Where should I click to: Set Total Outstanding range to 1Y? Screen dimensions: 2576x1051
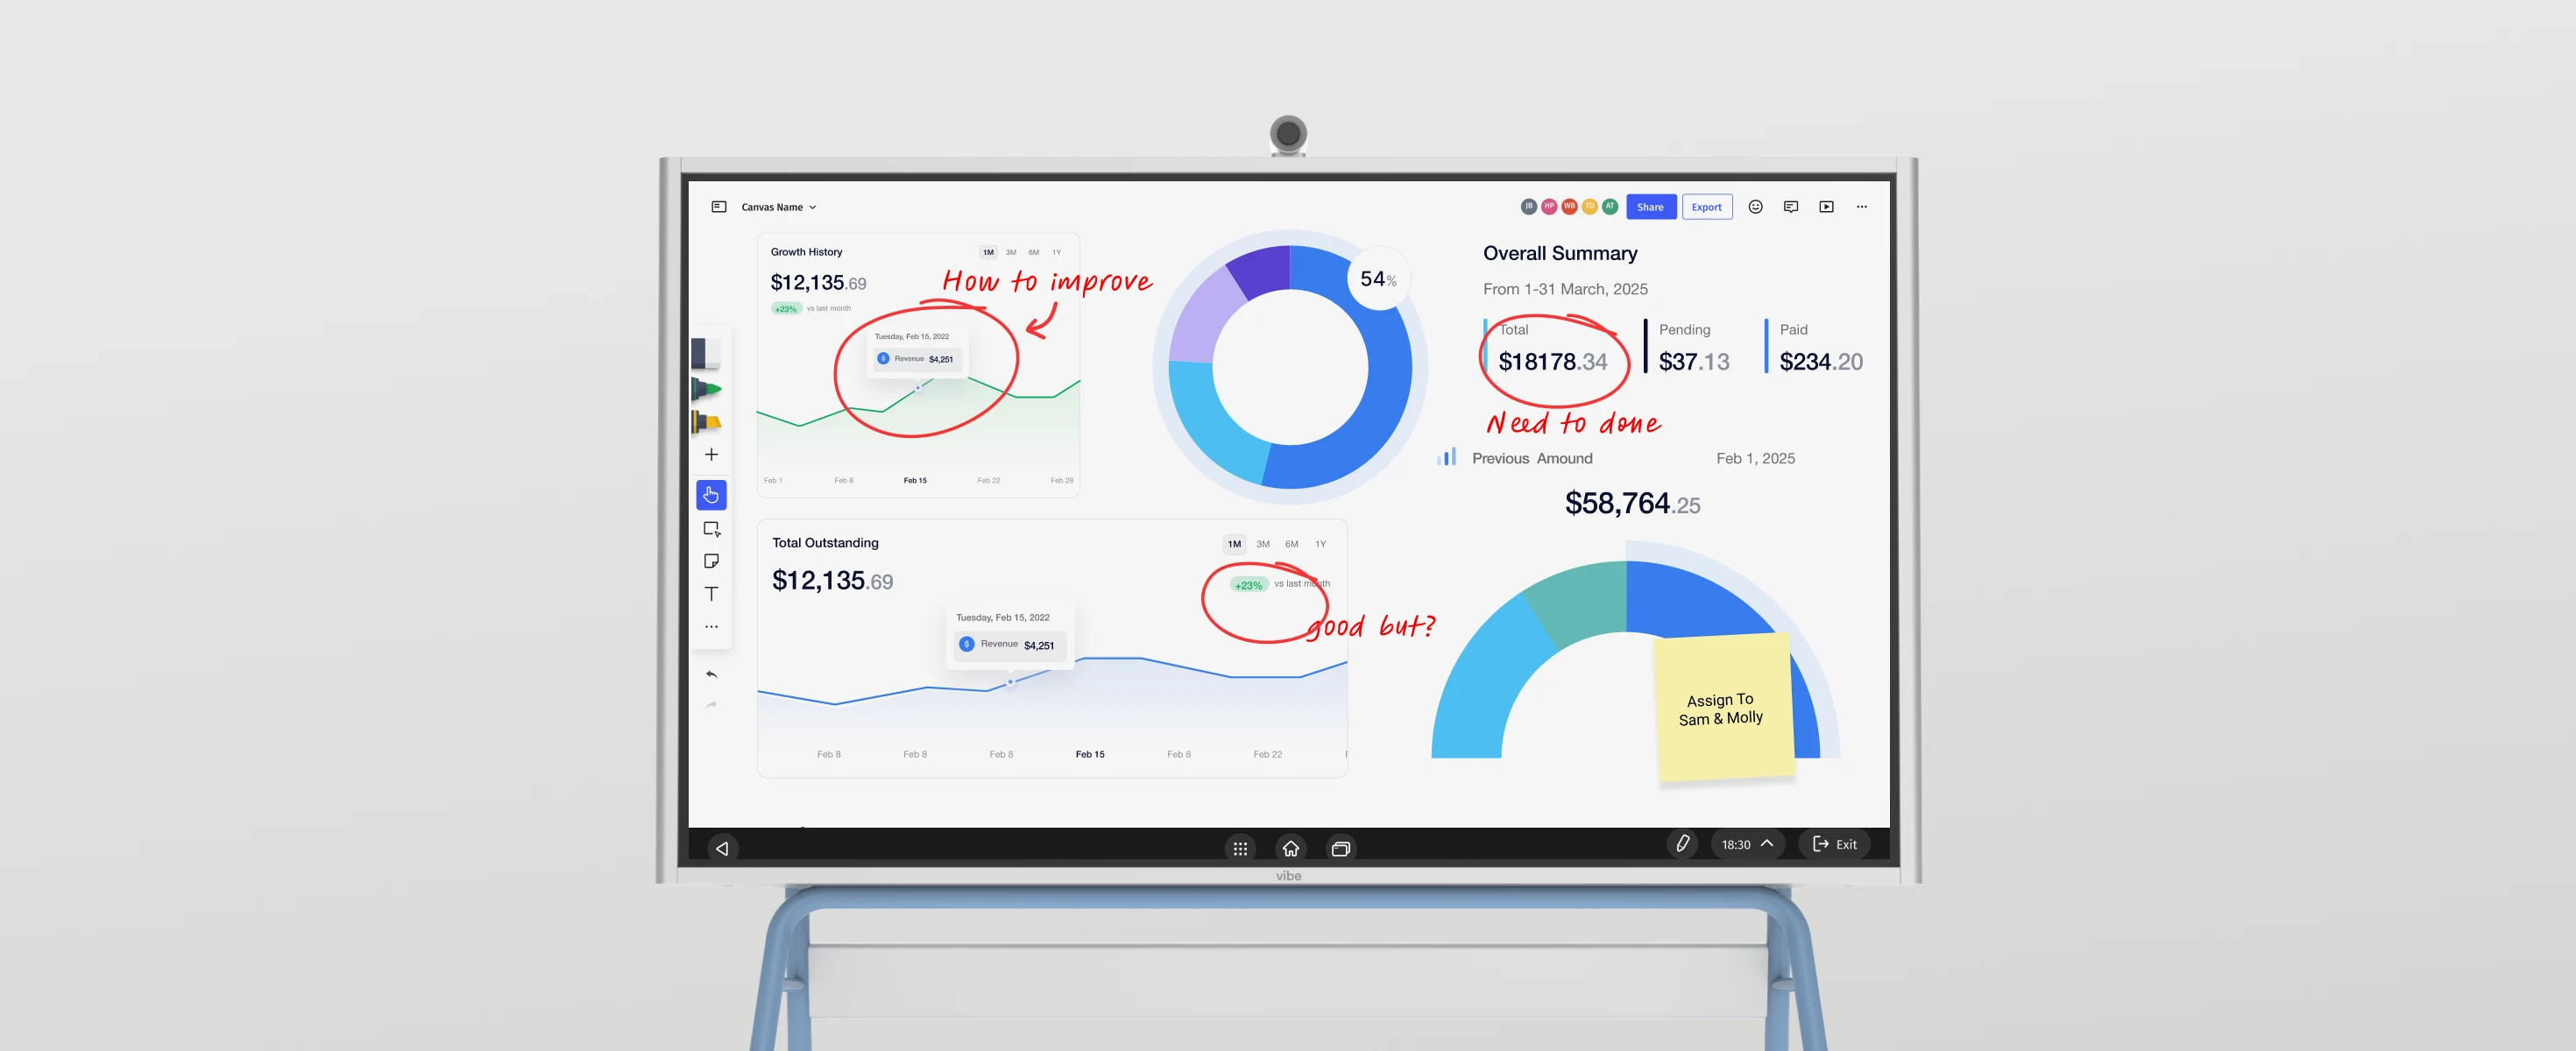pos(1320,544)
